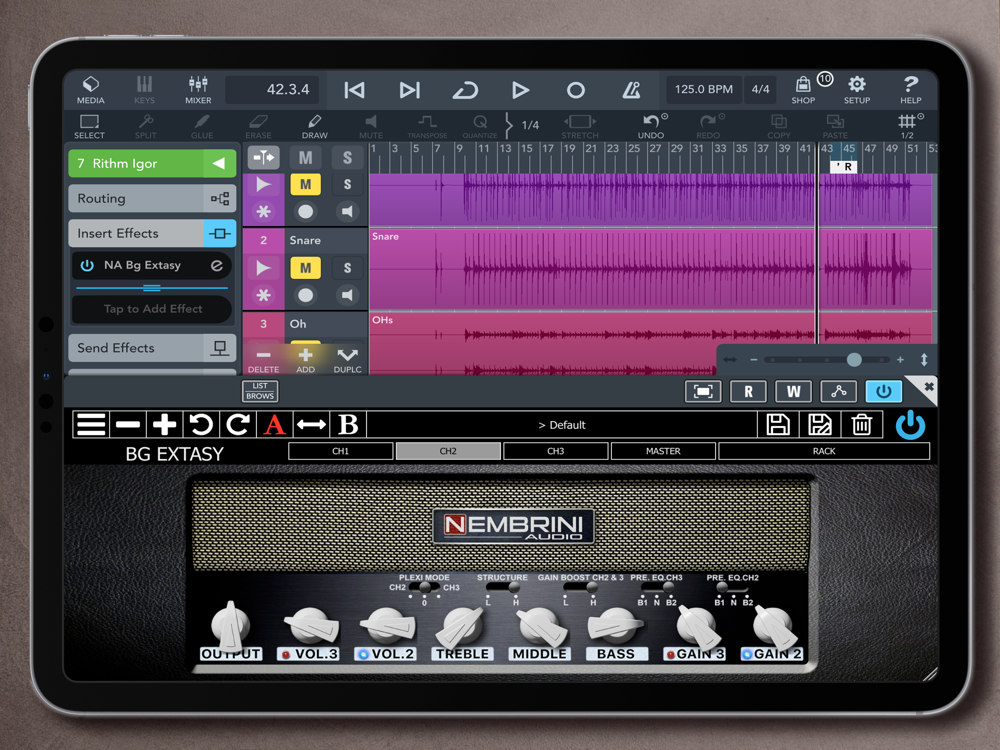Select preset comparison slot A
This screenshot has height=750, width=1000.
click(x=275, y=424)
